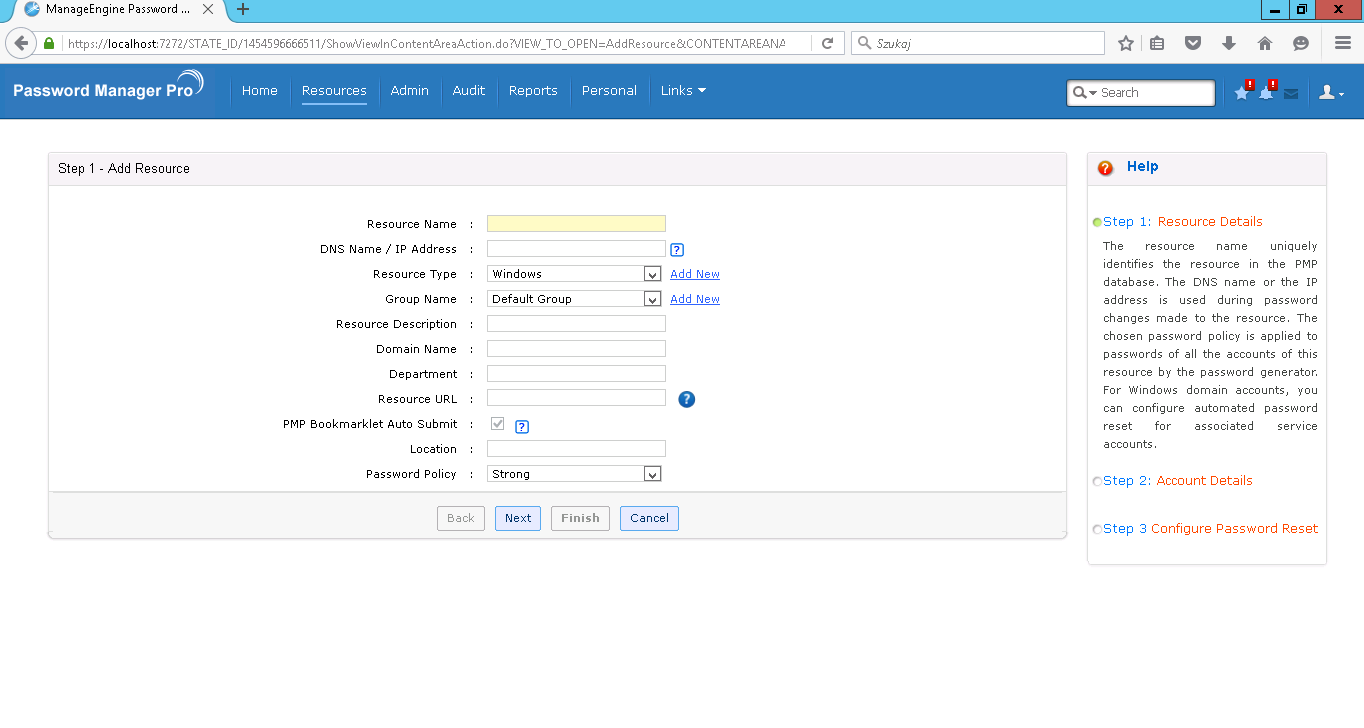Focus the Department input field
The image size is (1364, 728).
[x=576, y=374]
